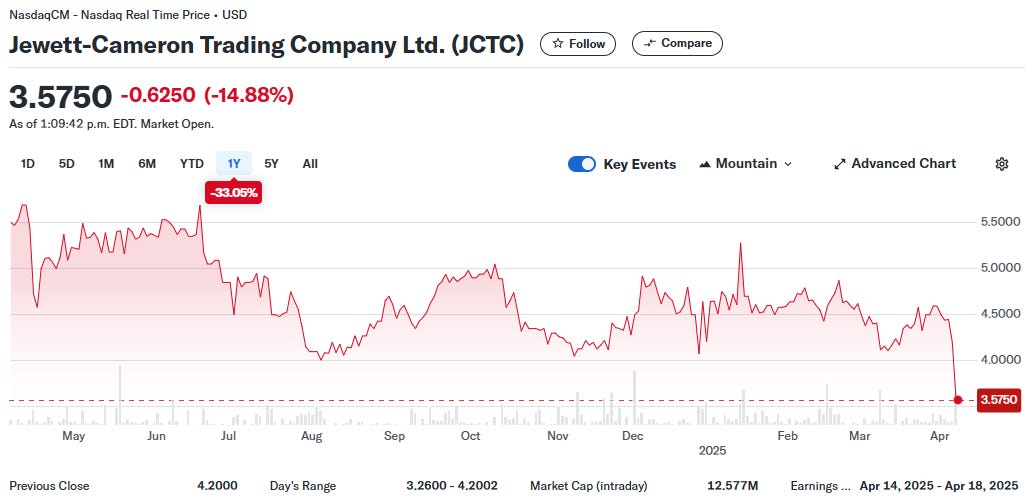
Task: Click the Feb x-axis label
Action: (787, 436)
